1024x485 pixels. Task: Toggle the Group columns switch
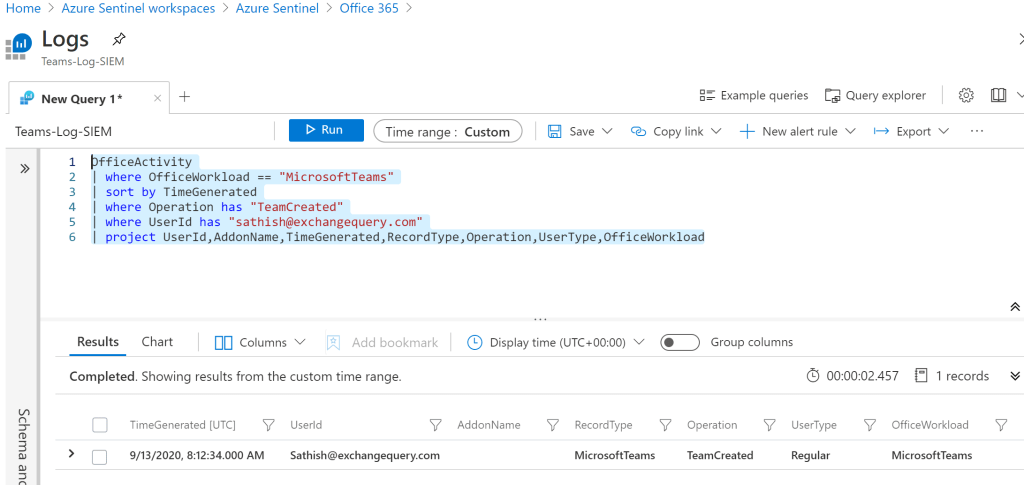[680, 342]
